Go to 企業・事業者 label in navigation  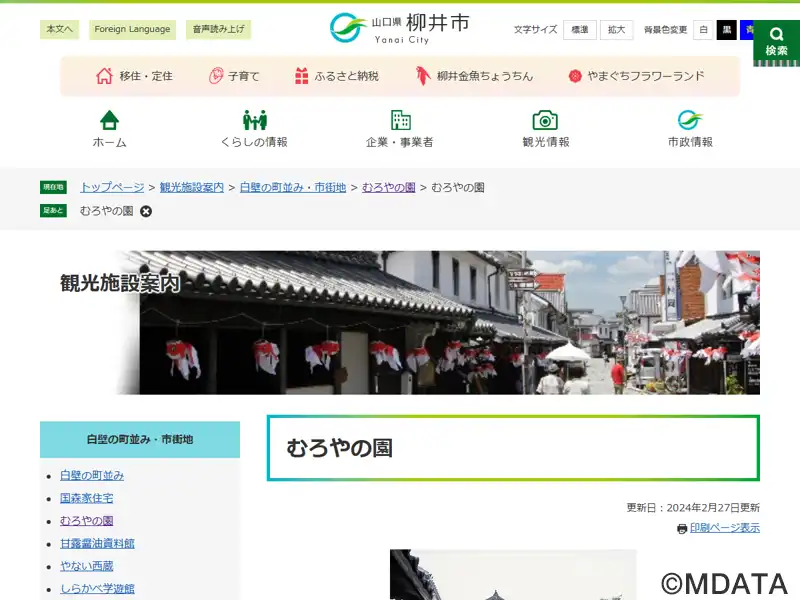[399, 142]
